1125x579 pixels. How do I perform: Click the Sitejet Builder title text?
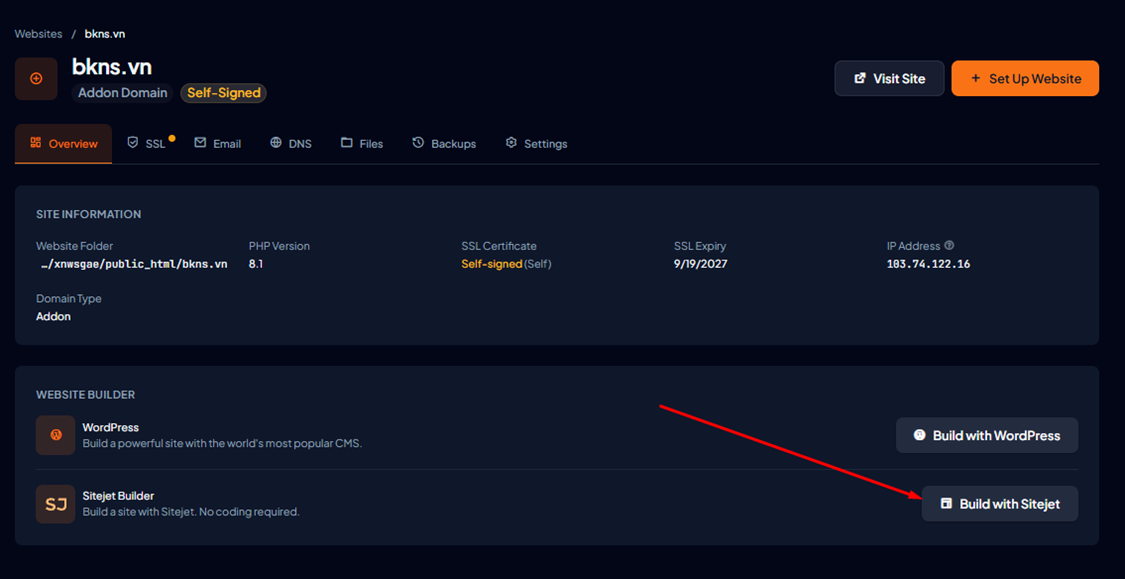pyautogui.click(x=118, y=496)
